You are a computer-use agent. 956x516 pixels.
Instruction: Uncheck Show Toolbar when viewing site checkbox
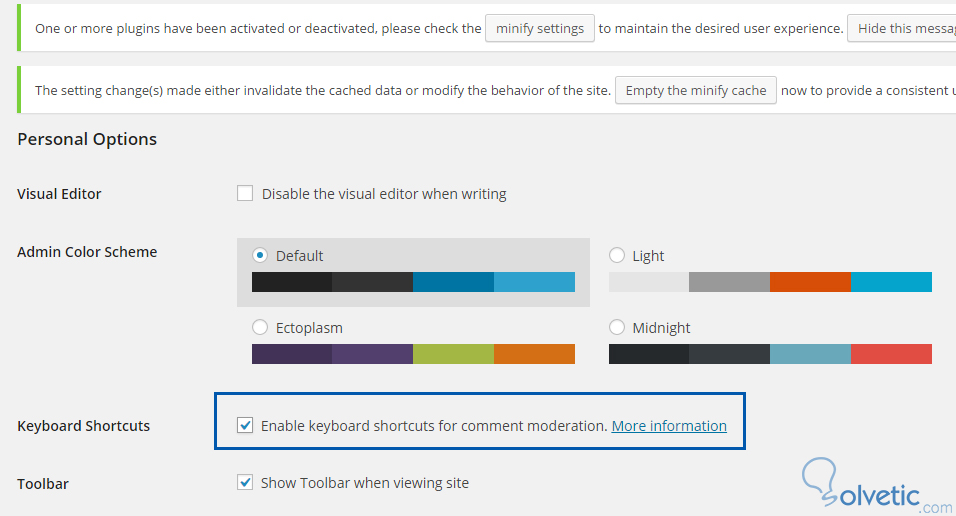[245, 483]
